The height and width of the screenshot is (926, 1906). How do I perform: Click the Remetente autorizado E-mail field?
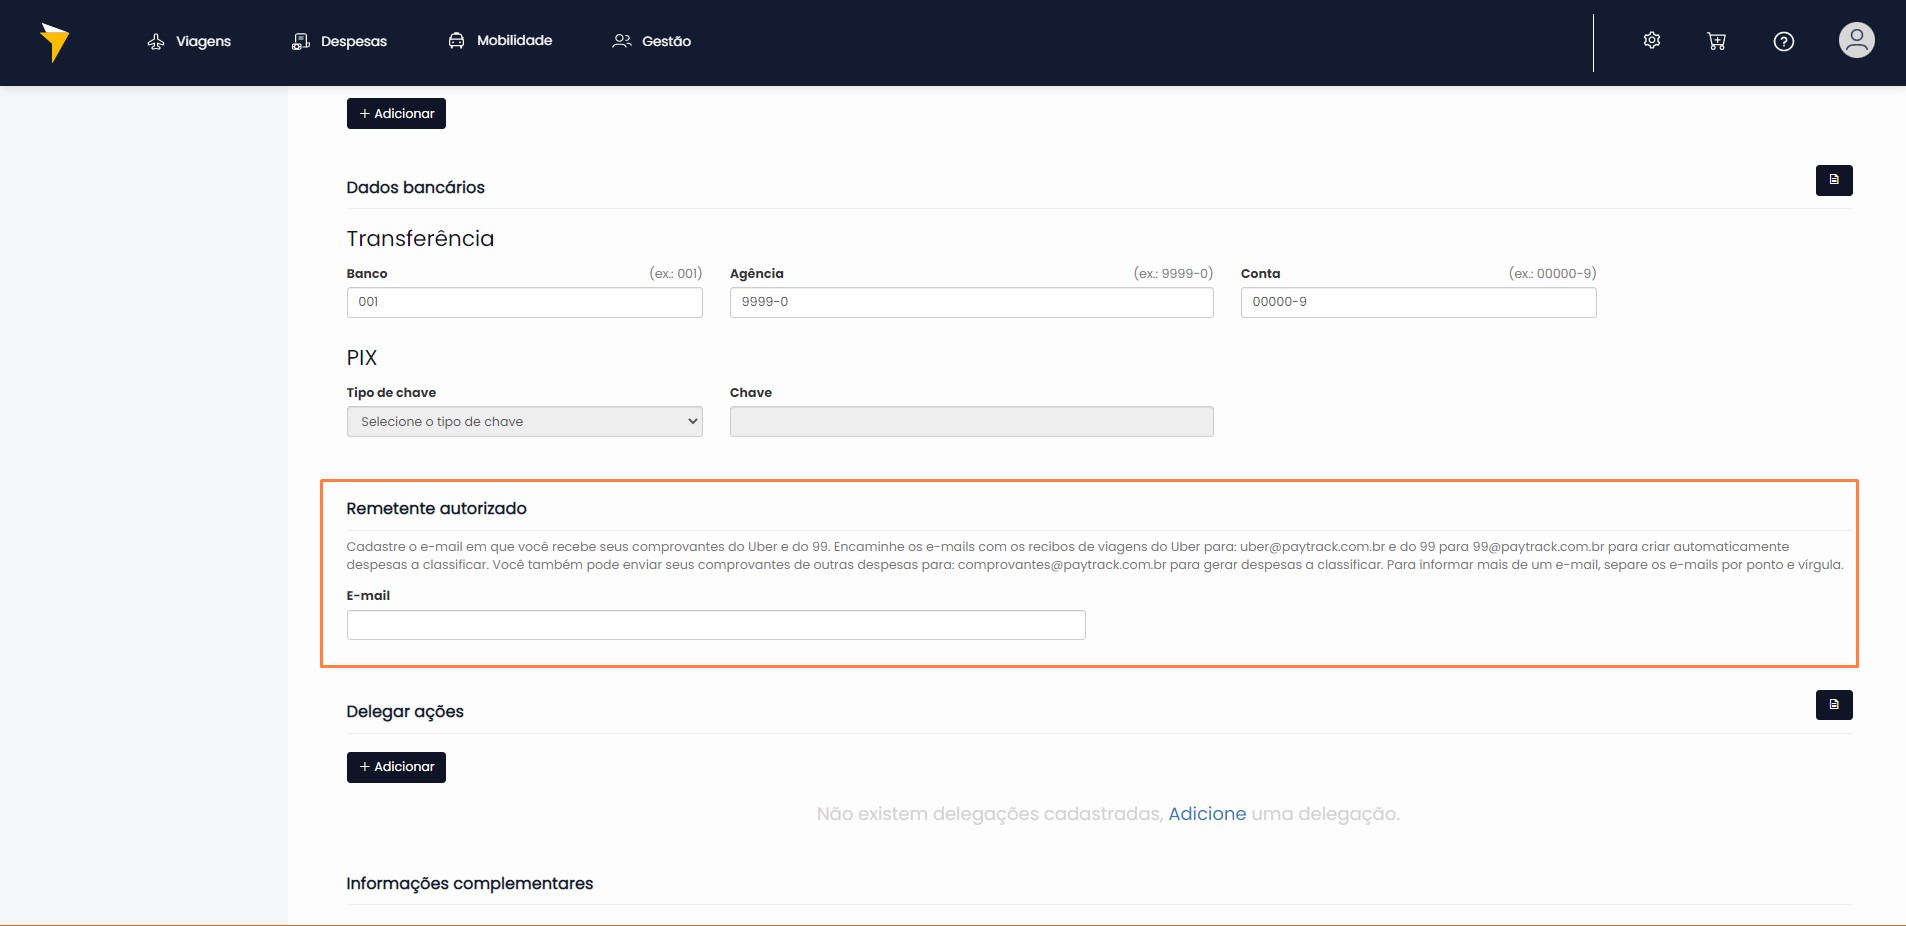[x=716, y=625]
